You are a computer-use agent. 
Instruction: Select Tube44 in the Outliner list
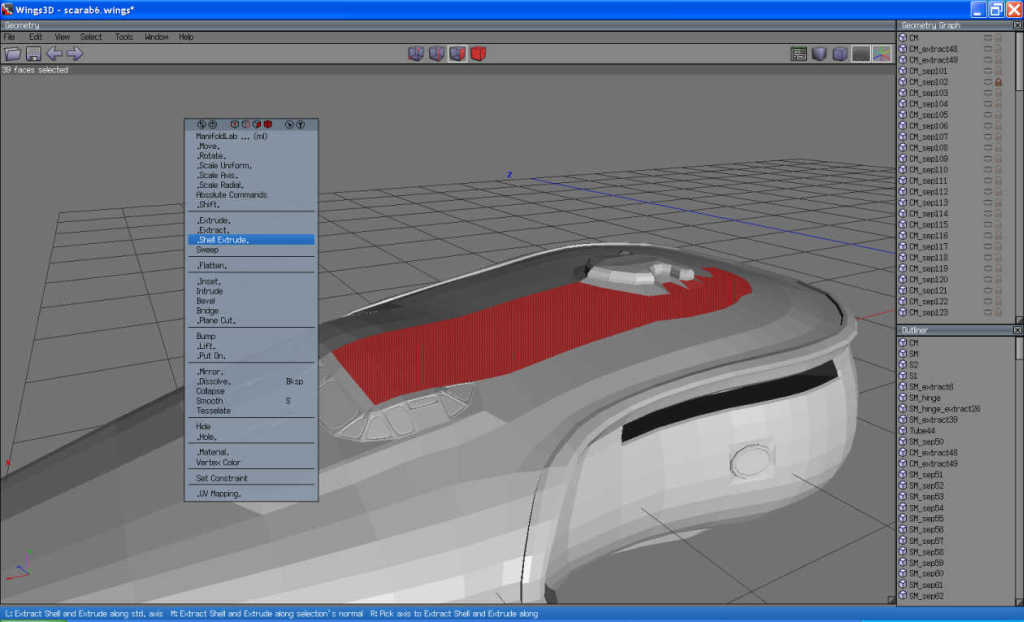click(x=921, y=431)
